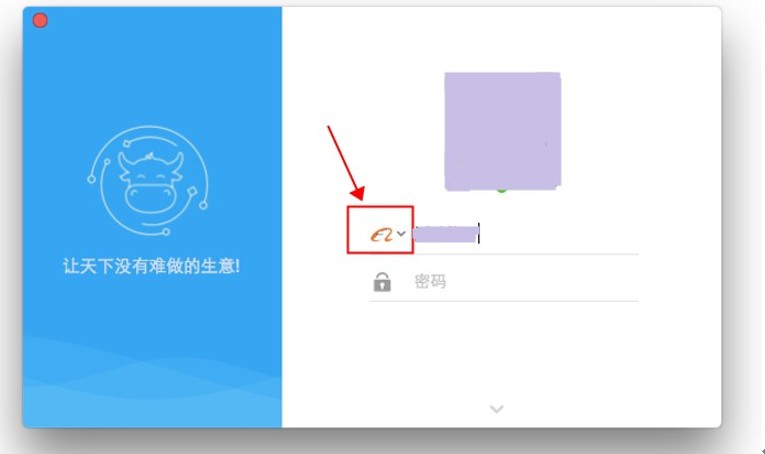Click the small circle node on mascot orbit ring bottom
Image resolution: width=765 pixels, height=454 pixels.
point(166,232)
